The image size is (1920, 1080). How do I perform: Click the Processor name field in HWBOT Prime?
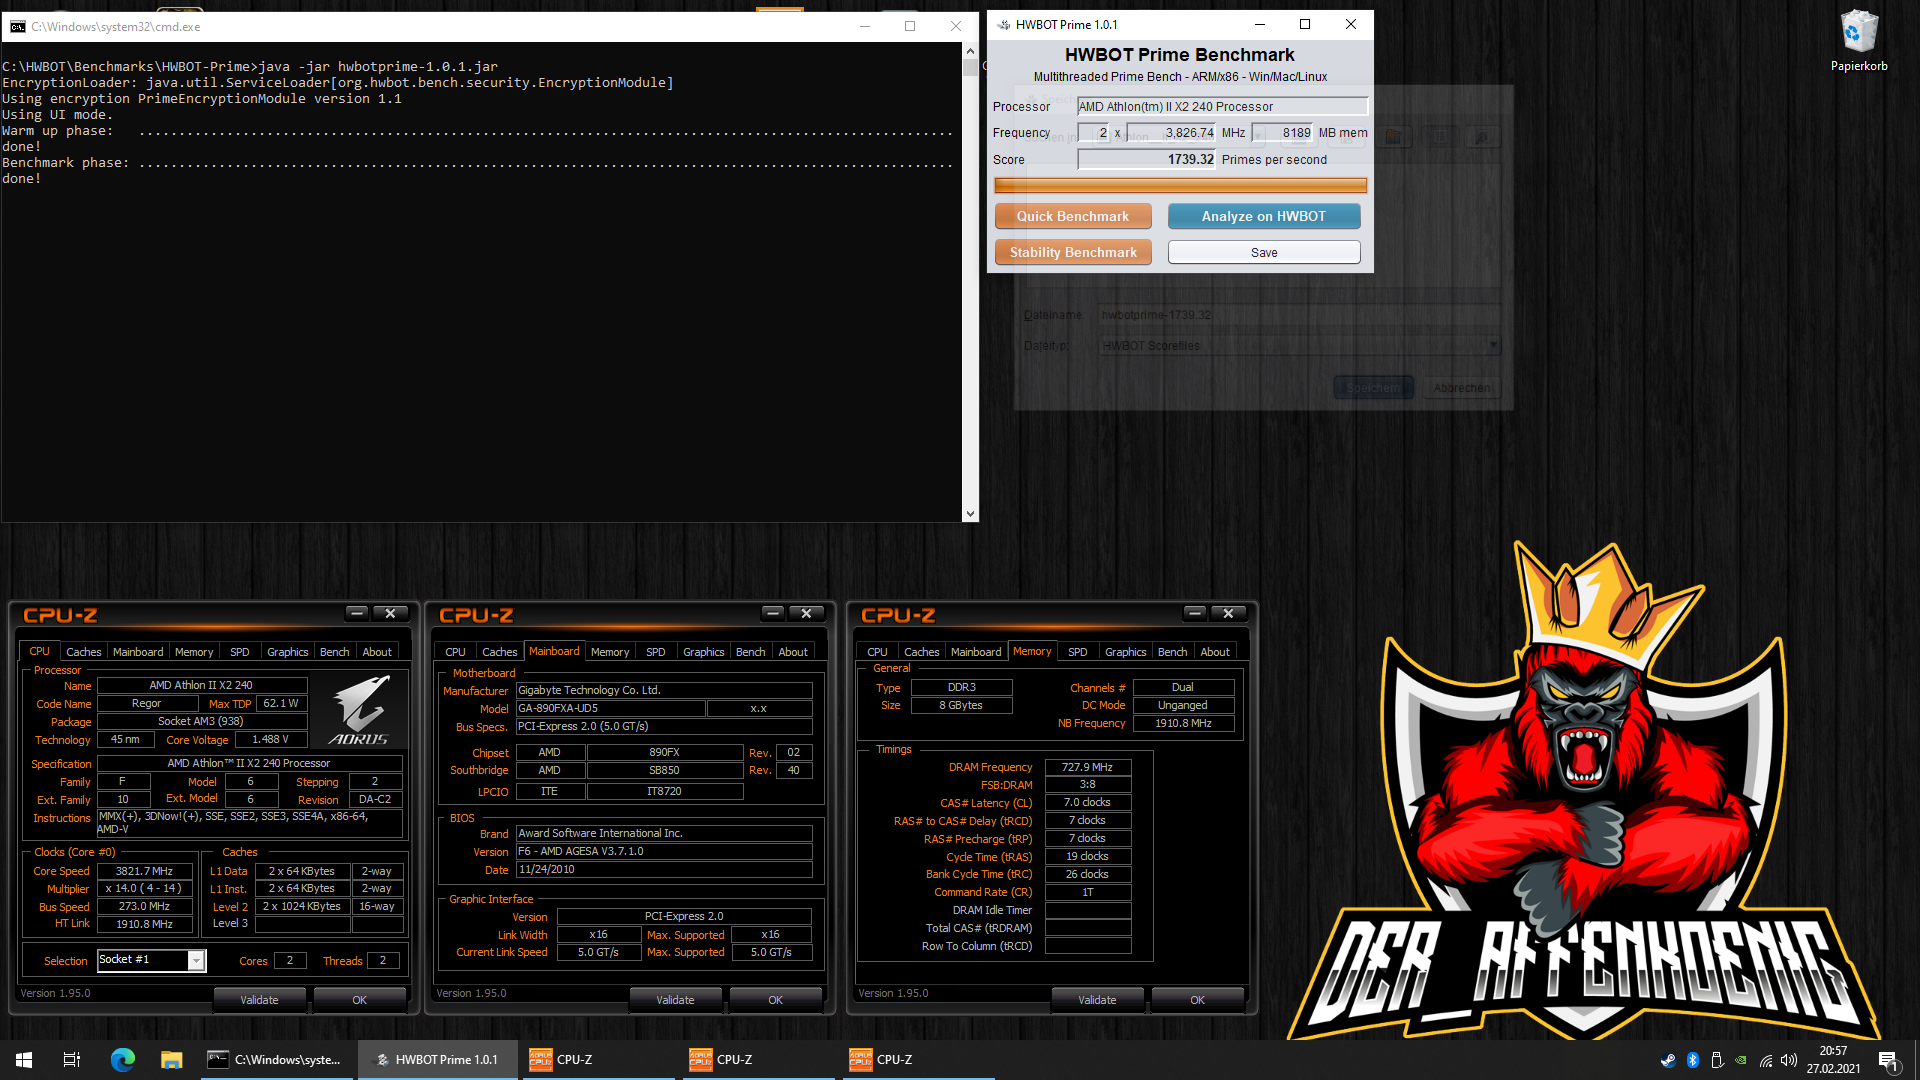(x=1222, y=106)
